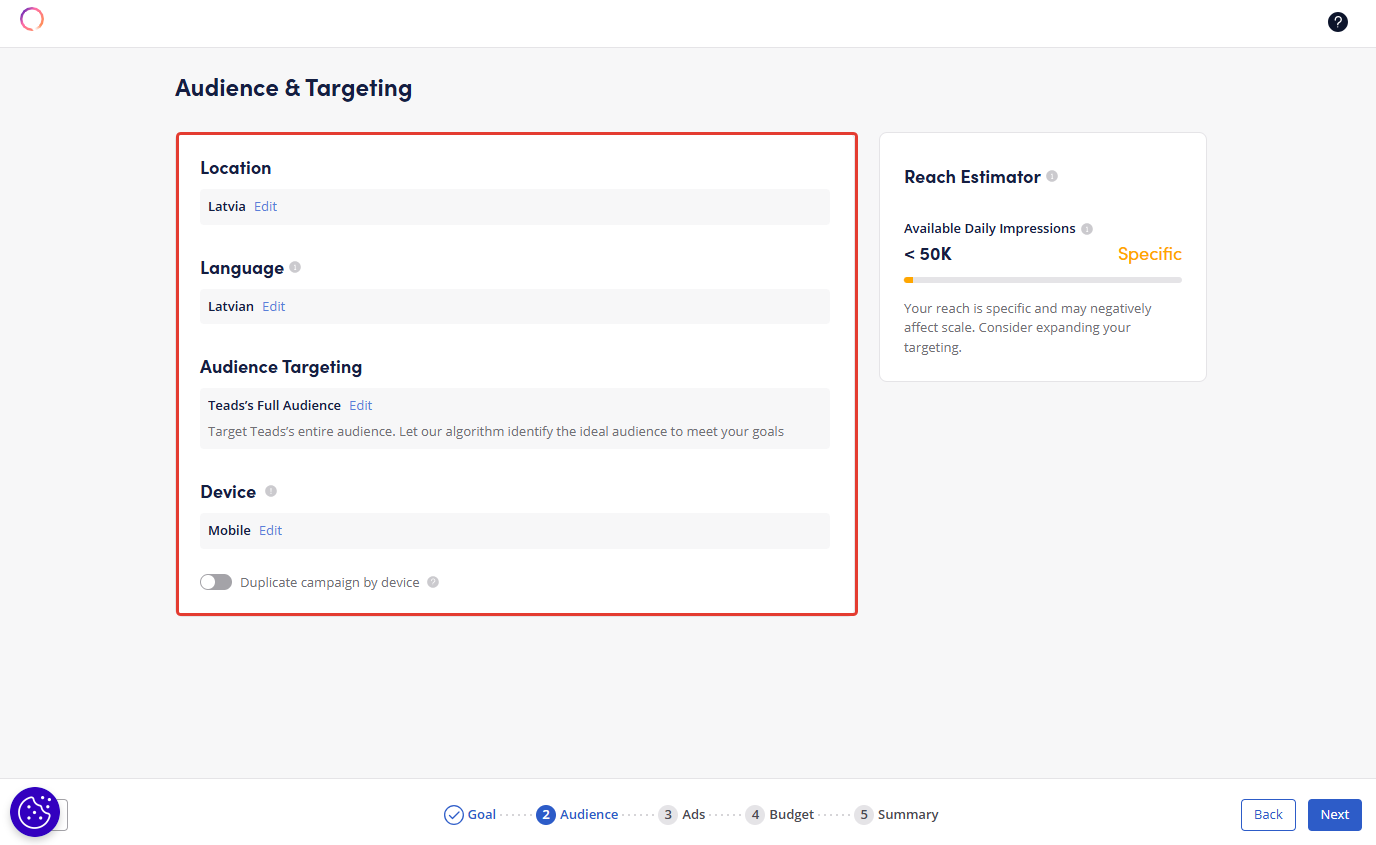
Task: Open the help question mark icon
Action: pyautogui.click(x=1337, y=22)
